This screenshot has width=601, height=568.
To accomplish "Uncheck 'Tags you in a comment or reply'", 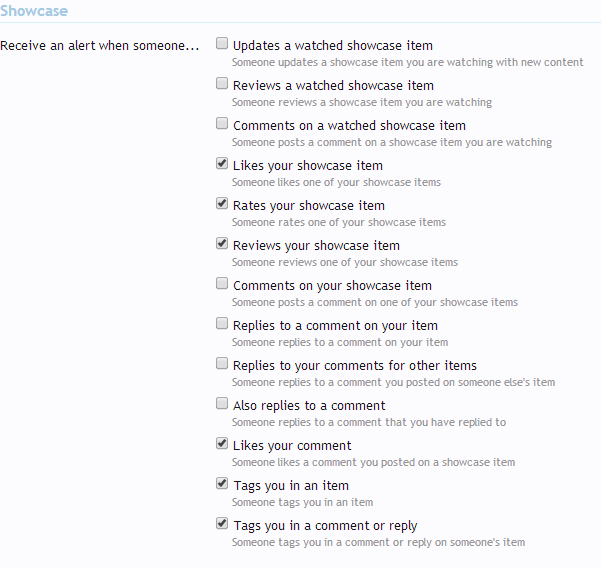I will [x=222, y=524].
